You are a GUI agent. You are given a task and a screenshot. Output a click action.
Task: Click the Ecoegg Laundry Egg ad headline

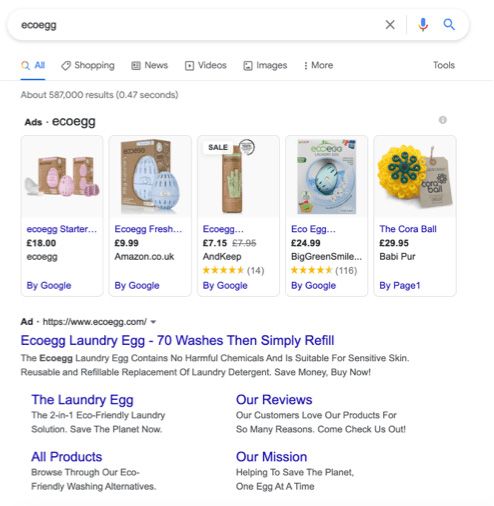177,341
